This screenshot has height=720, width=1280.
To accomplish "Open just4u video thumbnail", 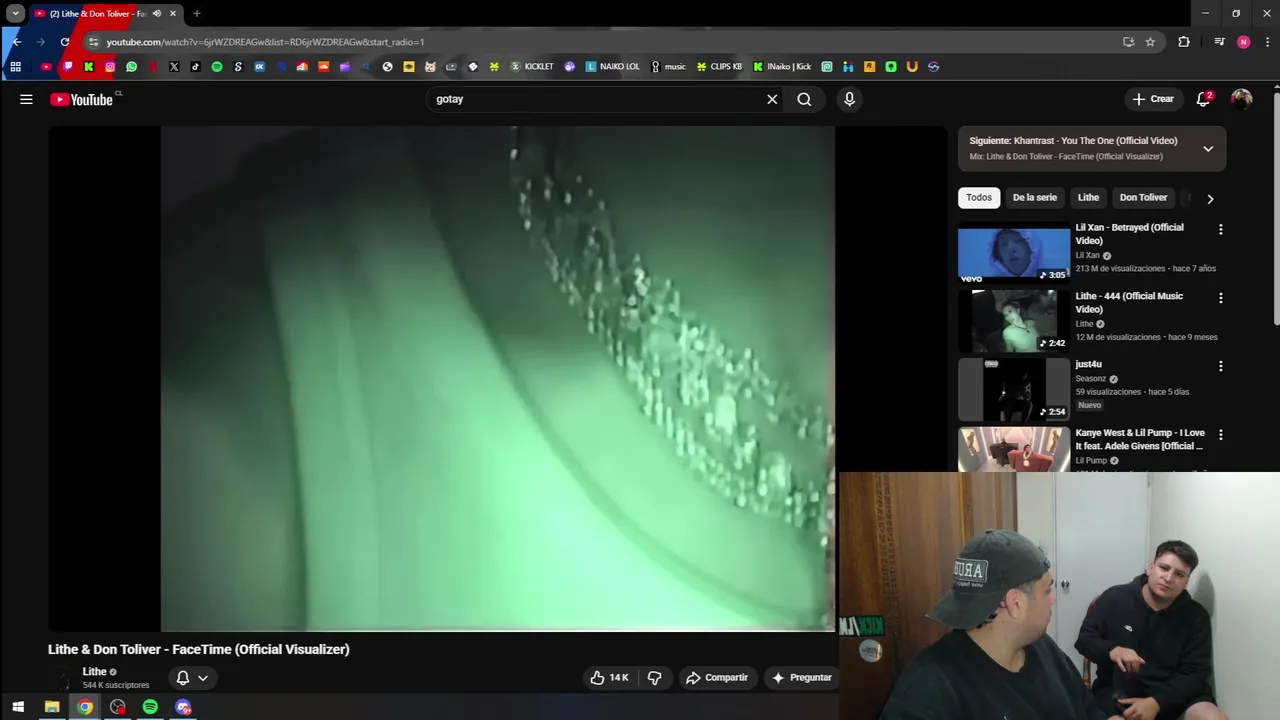I will (x=1014, y=391).
